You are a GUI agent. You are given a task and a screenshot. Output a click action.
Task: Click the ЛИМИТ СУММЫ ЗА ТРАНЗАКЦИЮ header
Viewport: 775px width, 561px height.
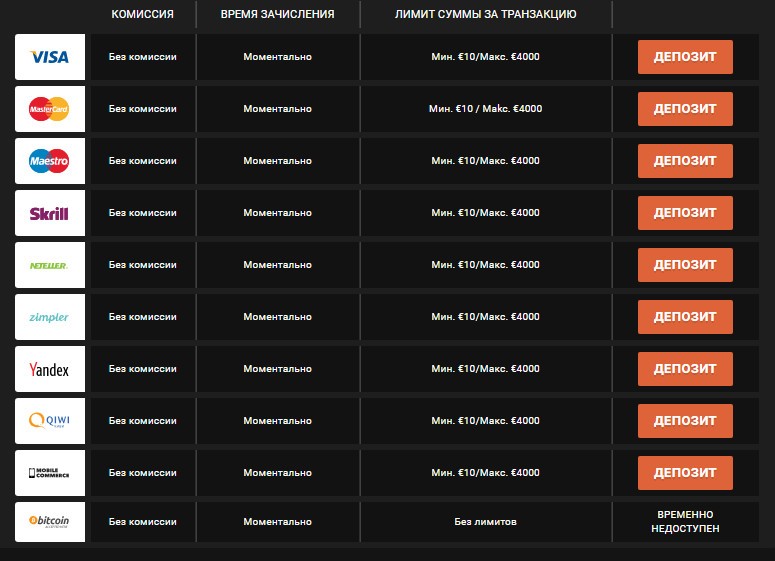[485, 14]
